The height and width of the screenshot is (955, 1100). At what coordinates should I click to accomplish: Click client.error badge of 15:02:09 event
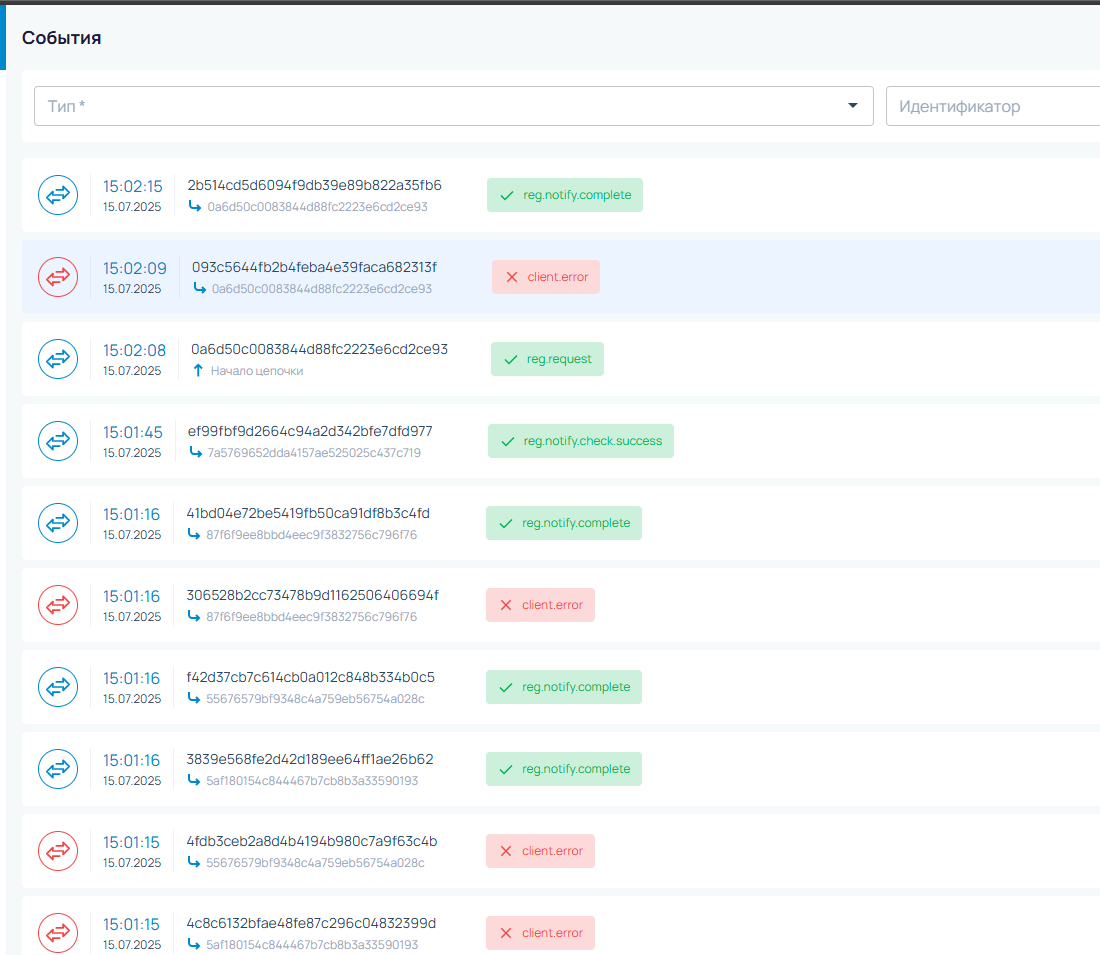tap(546, 277)
